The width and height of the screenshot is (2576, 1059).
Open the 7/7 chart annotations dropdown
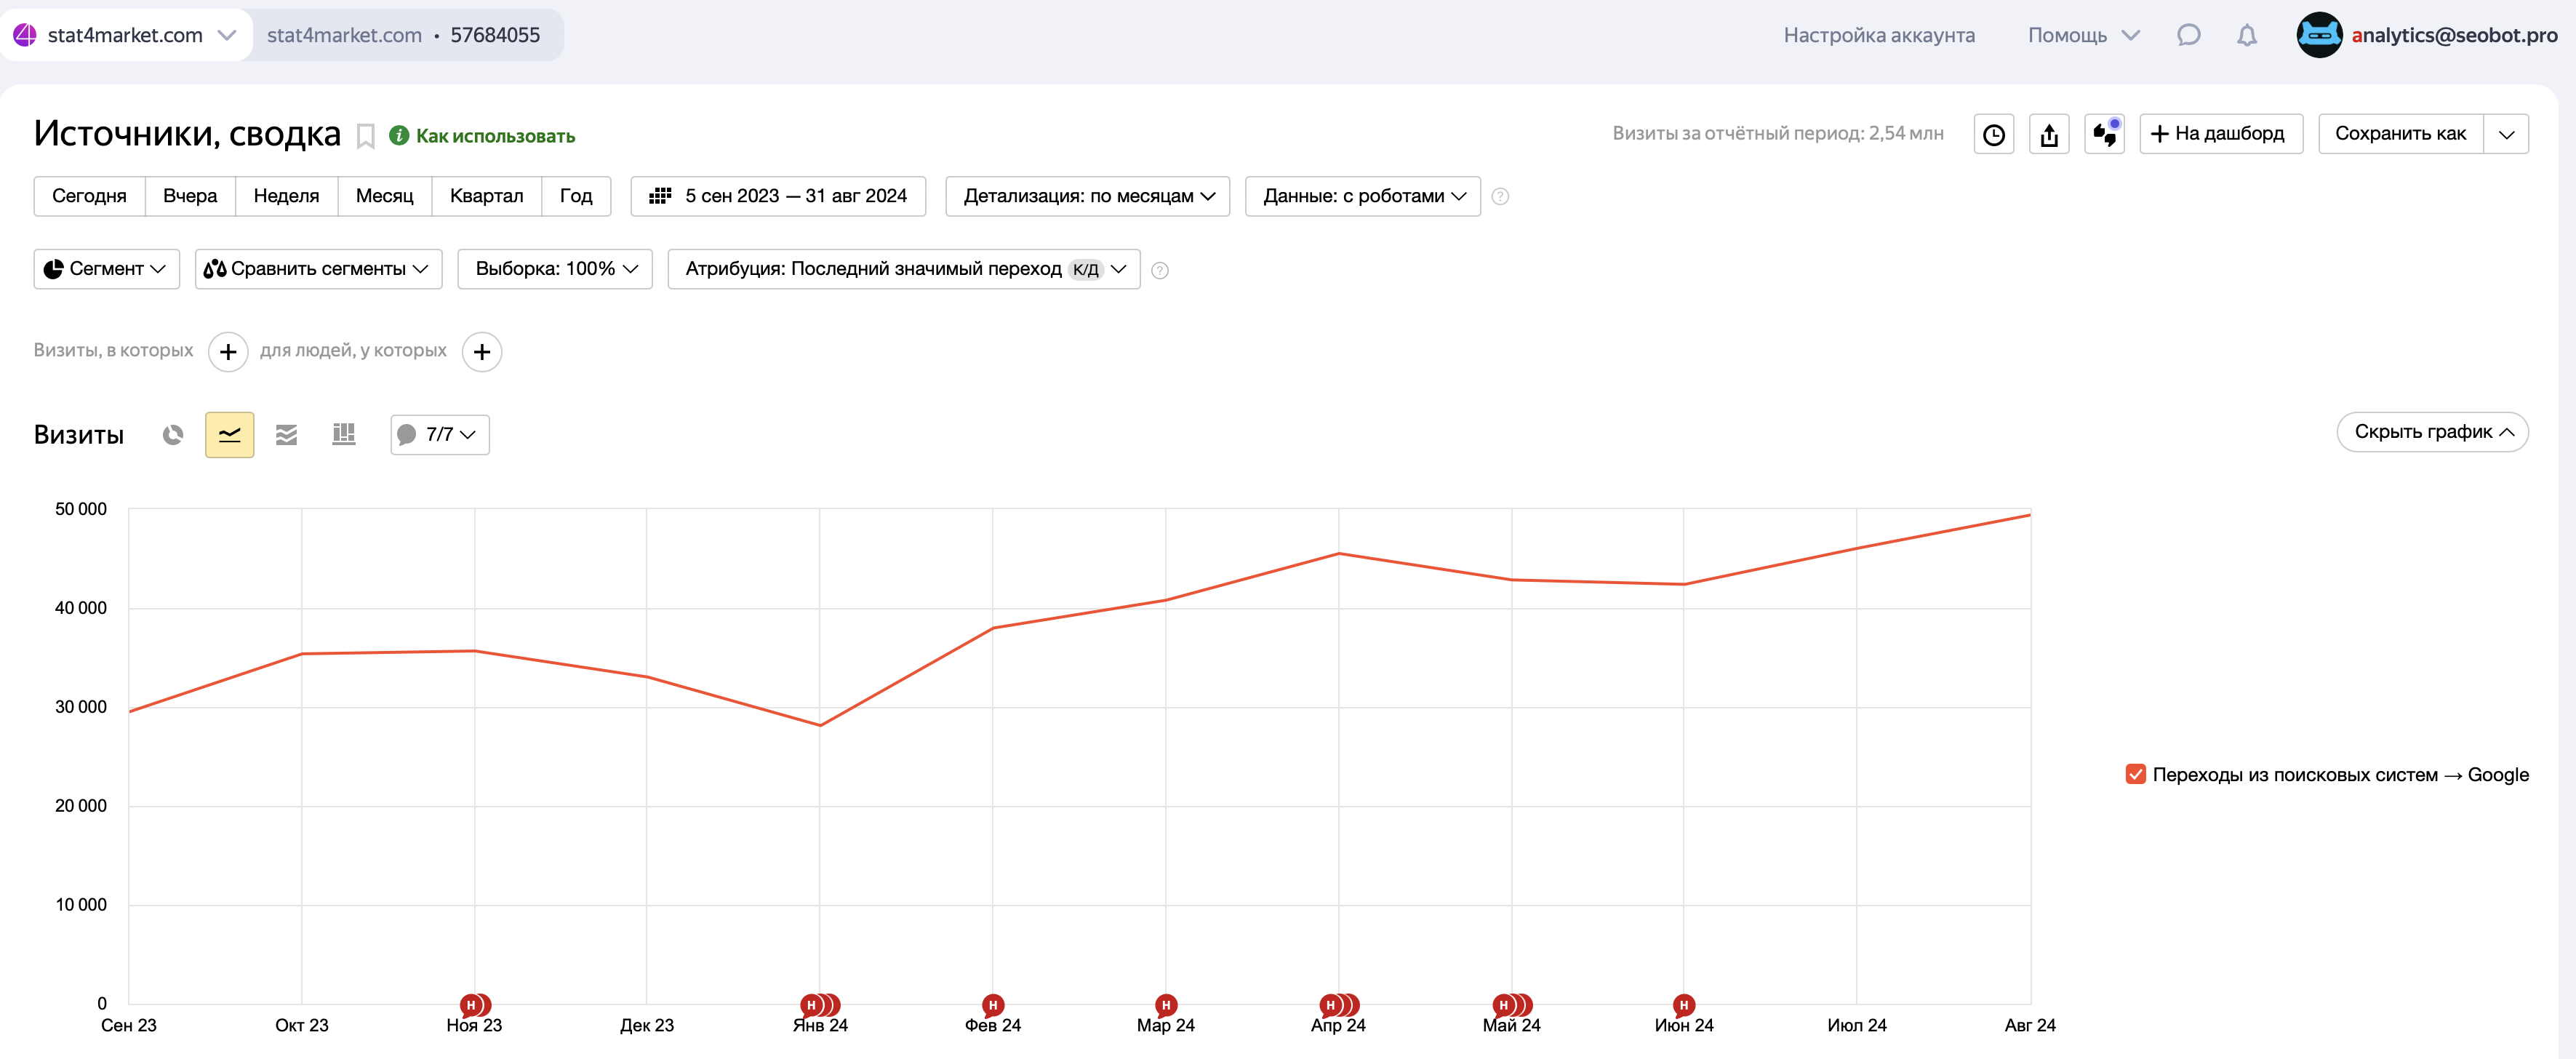440,434
